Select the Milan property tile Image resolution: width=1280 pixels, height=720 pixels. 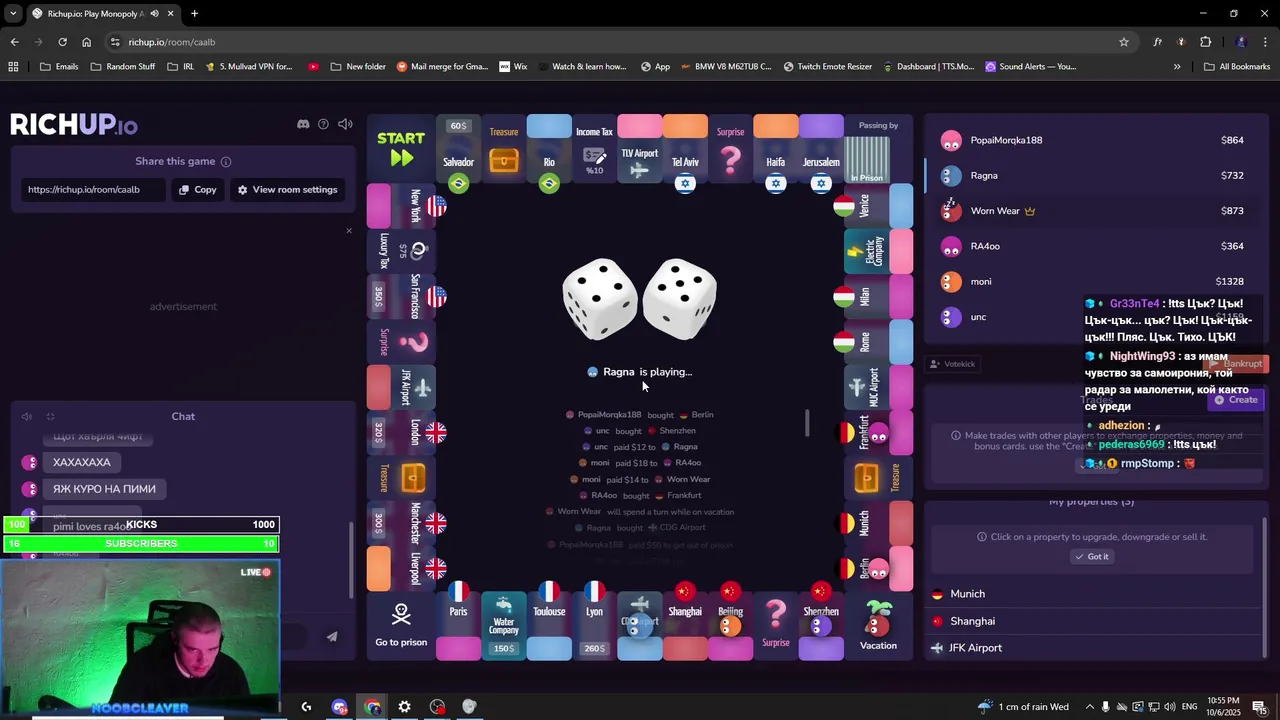click(878, 297)
